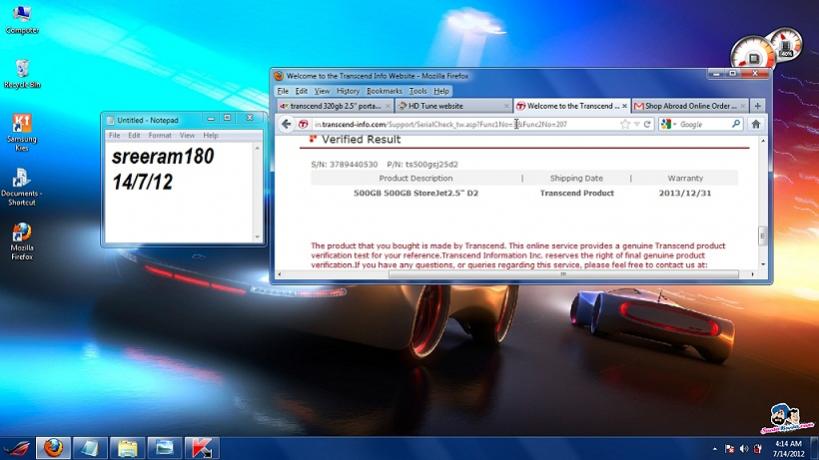Screen dimensions: 819x460
Task: Click the Notepad scroll up arrow
Action: pyautogui.click(x=257, y=148)
